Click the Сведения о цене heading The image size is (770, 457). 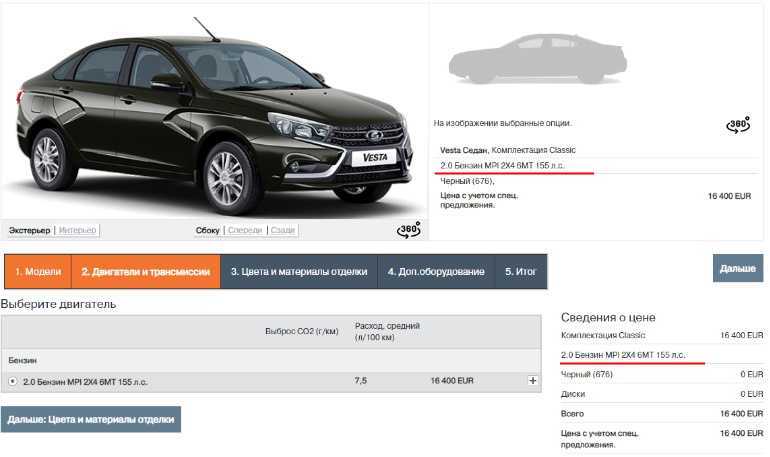pos(608,318)
